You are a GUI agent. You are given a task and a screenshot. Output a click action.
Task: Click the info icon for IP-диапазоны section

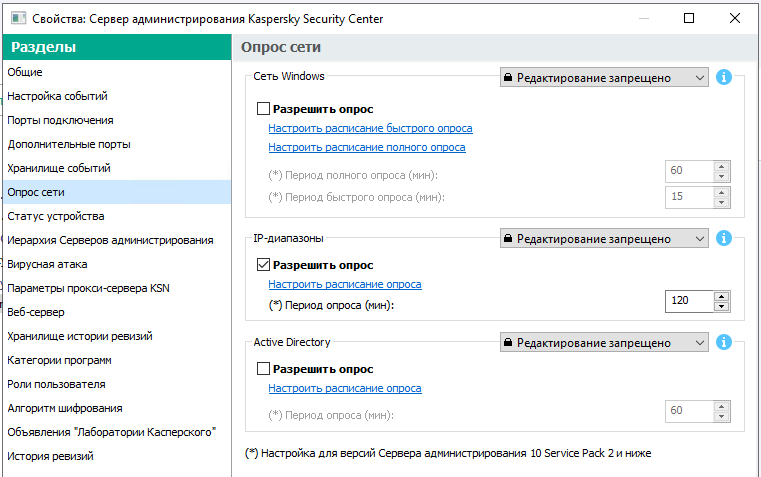pyautogui.click(x=725, y=238)
